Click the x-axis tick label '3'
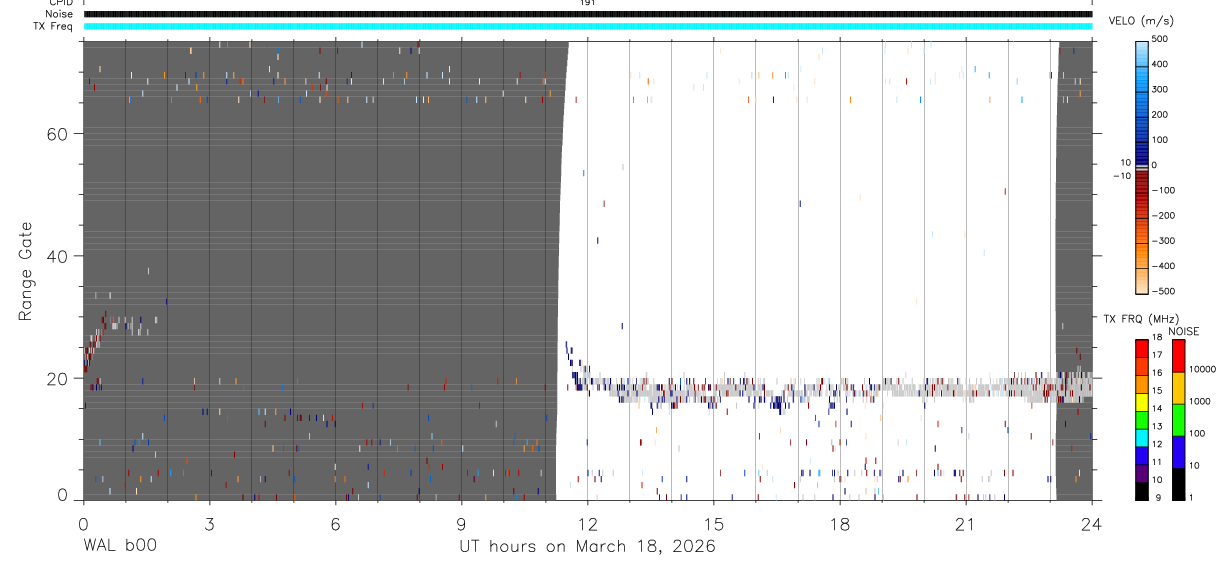 209,523
